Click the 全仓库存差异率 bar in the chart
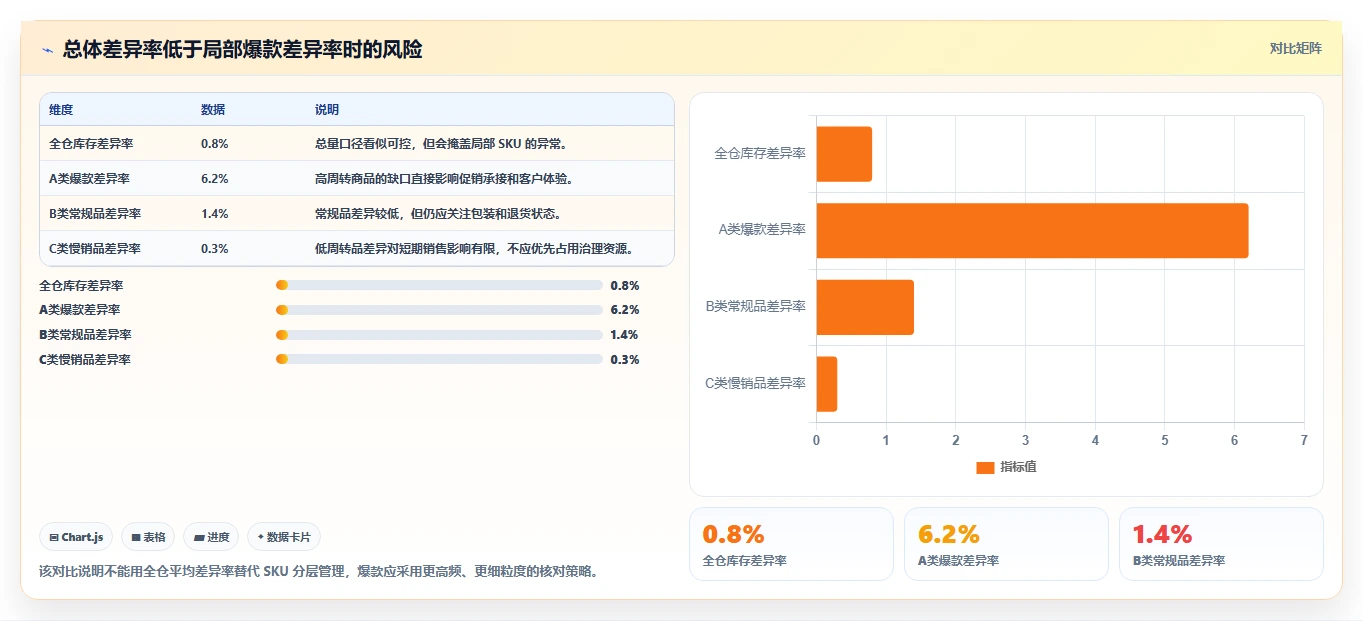This screenshot has width=1363, height=621. coord(844,154)
